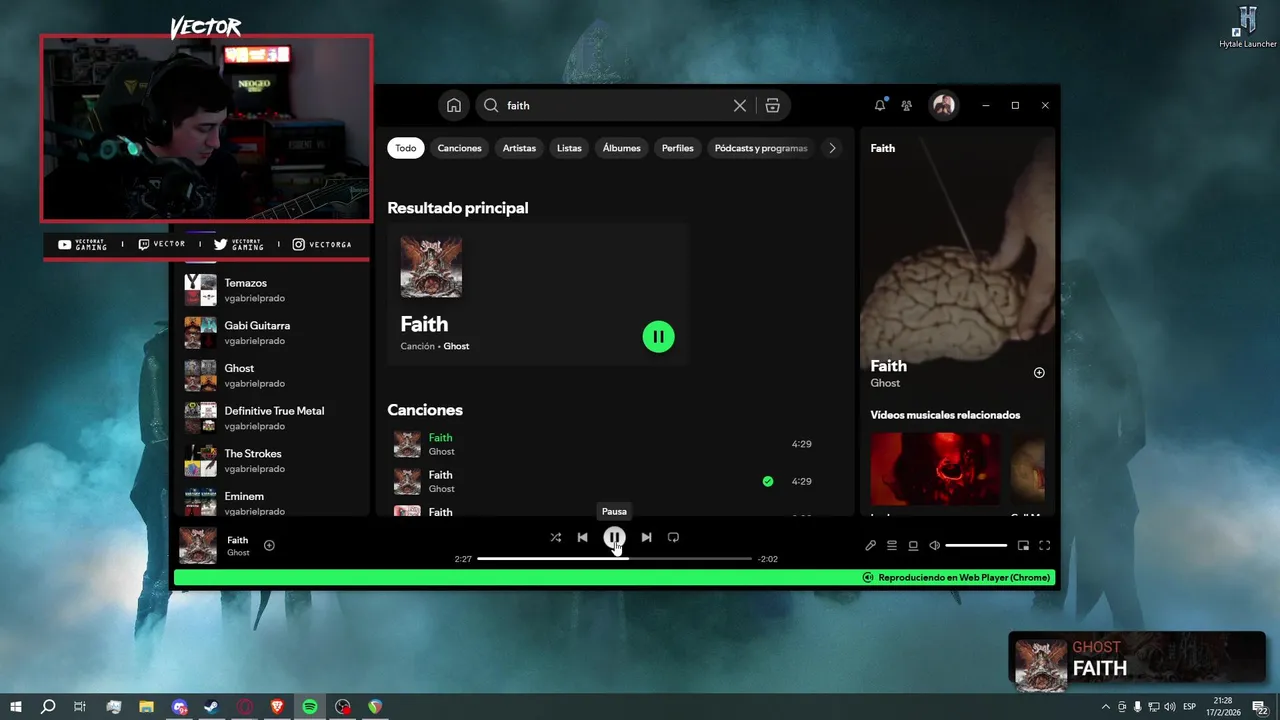Viewport: 1280px width, 720px height.
Task: Open Windows taskbar search
Action: coord(48,707)
